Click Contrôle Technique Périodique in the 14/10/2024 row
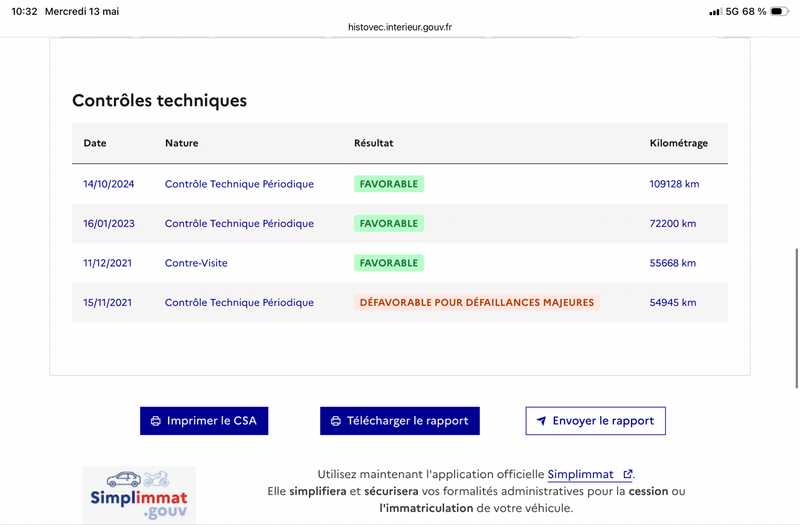The image size is (800, 525). point(239,184)
